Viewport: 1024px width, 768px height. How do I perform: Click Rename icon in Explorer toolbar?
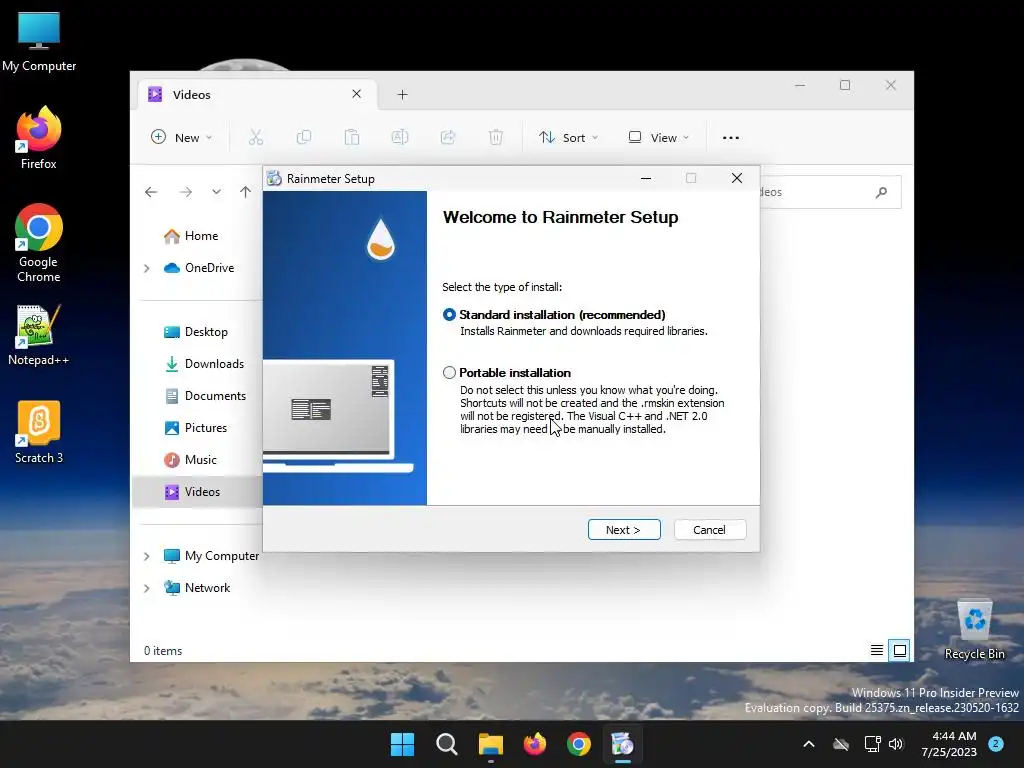pyautogui.click(x=400, y=138)
